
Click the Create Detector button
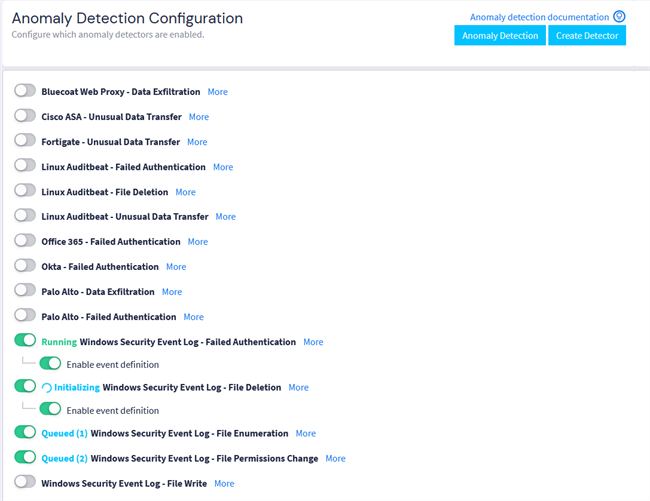[x=586, y=36]
